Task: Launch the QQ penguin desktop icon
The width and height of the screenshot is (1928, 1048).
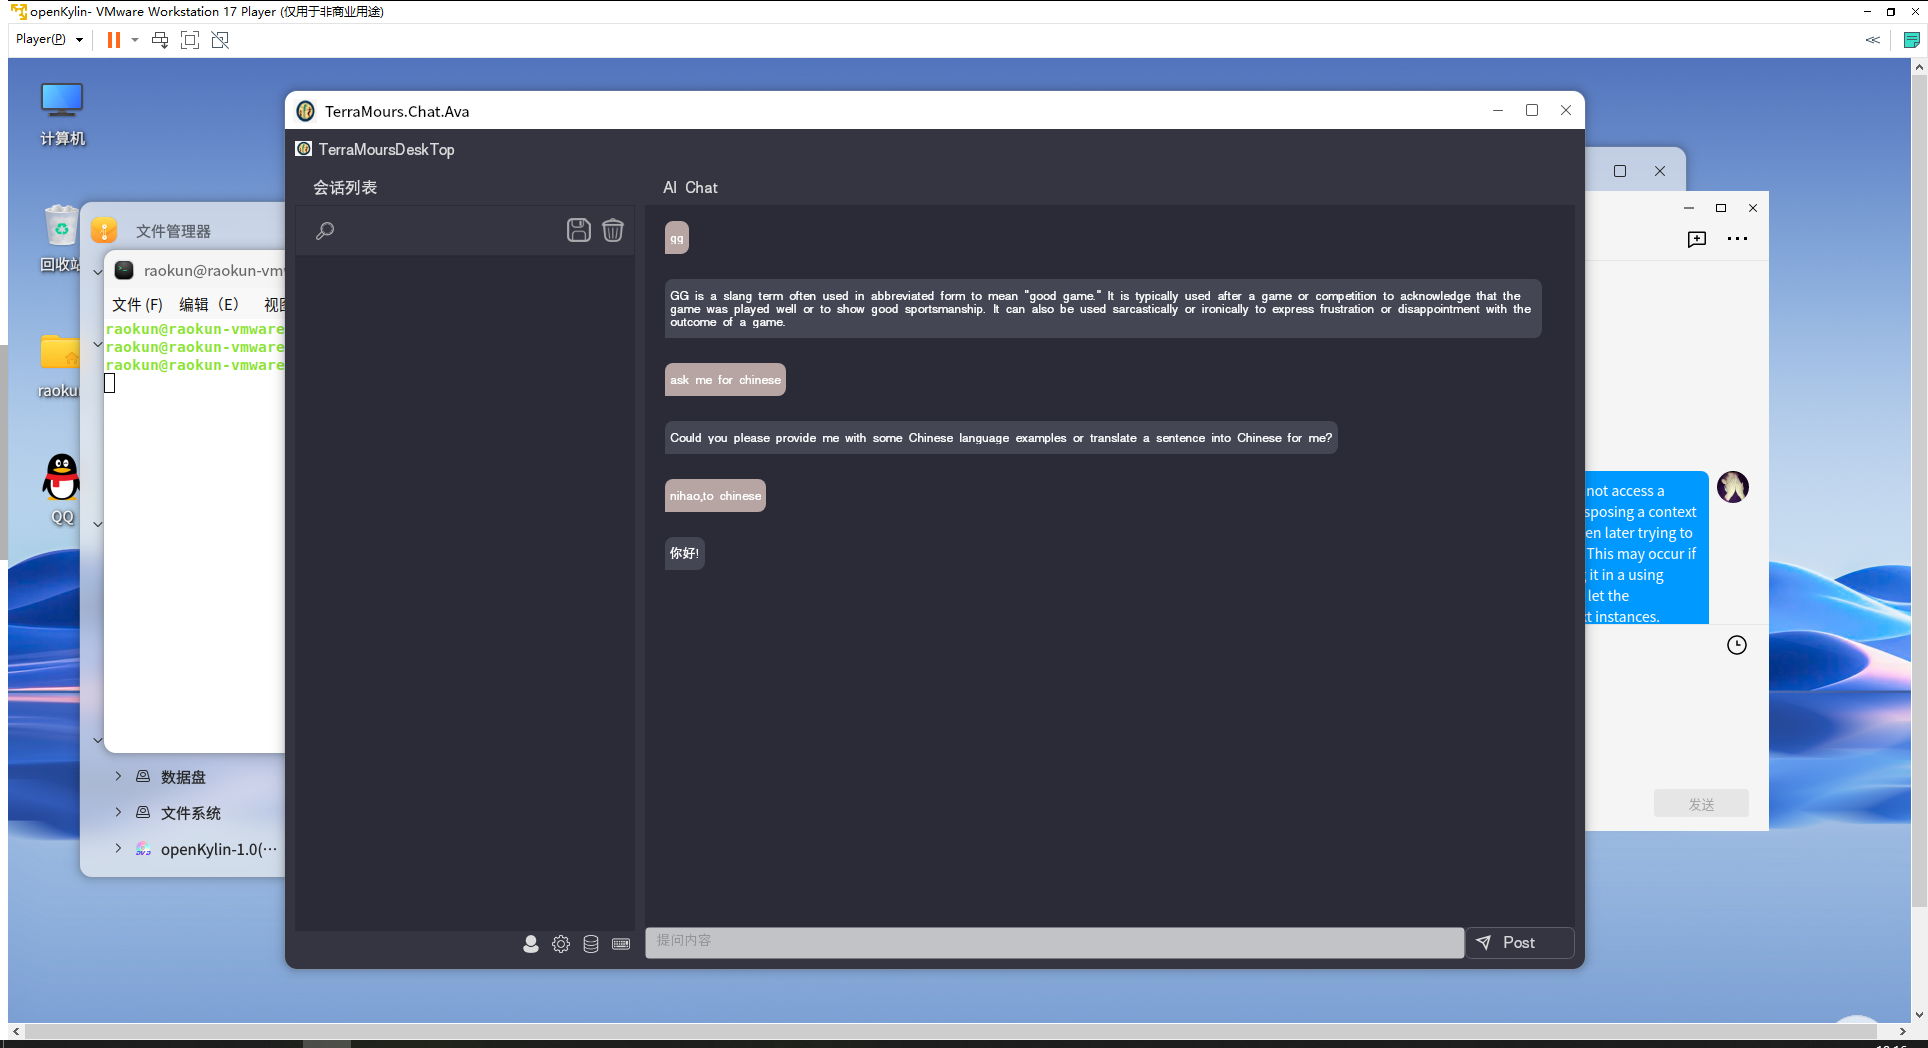Action: pyautogui.click(x=61, y=489)
